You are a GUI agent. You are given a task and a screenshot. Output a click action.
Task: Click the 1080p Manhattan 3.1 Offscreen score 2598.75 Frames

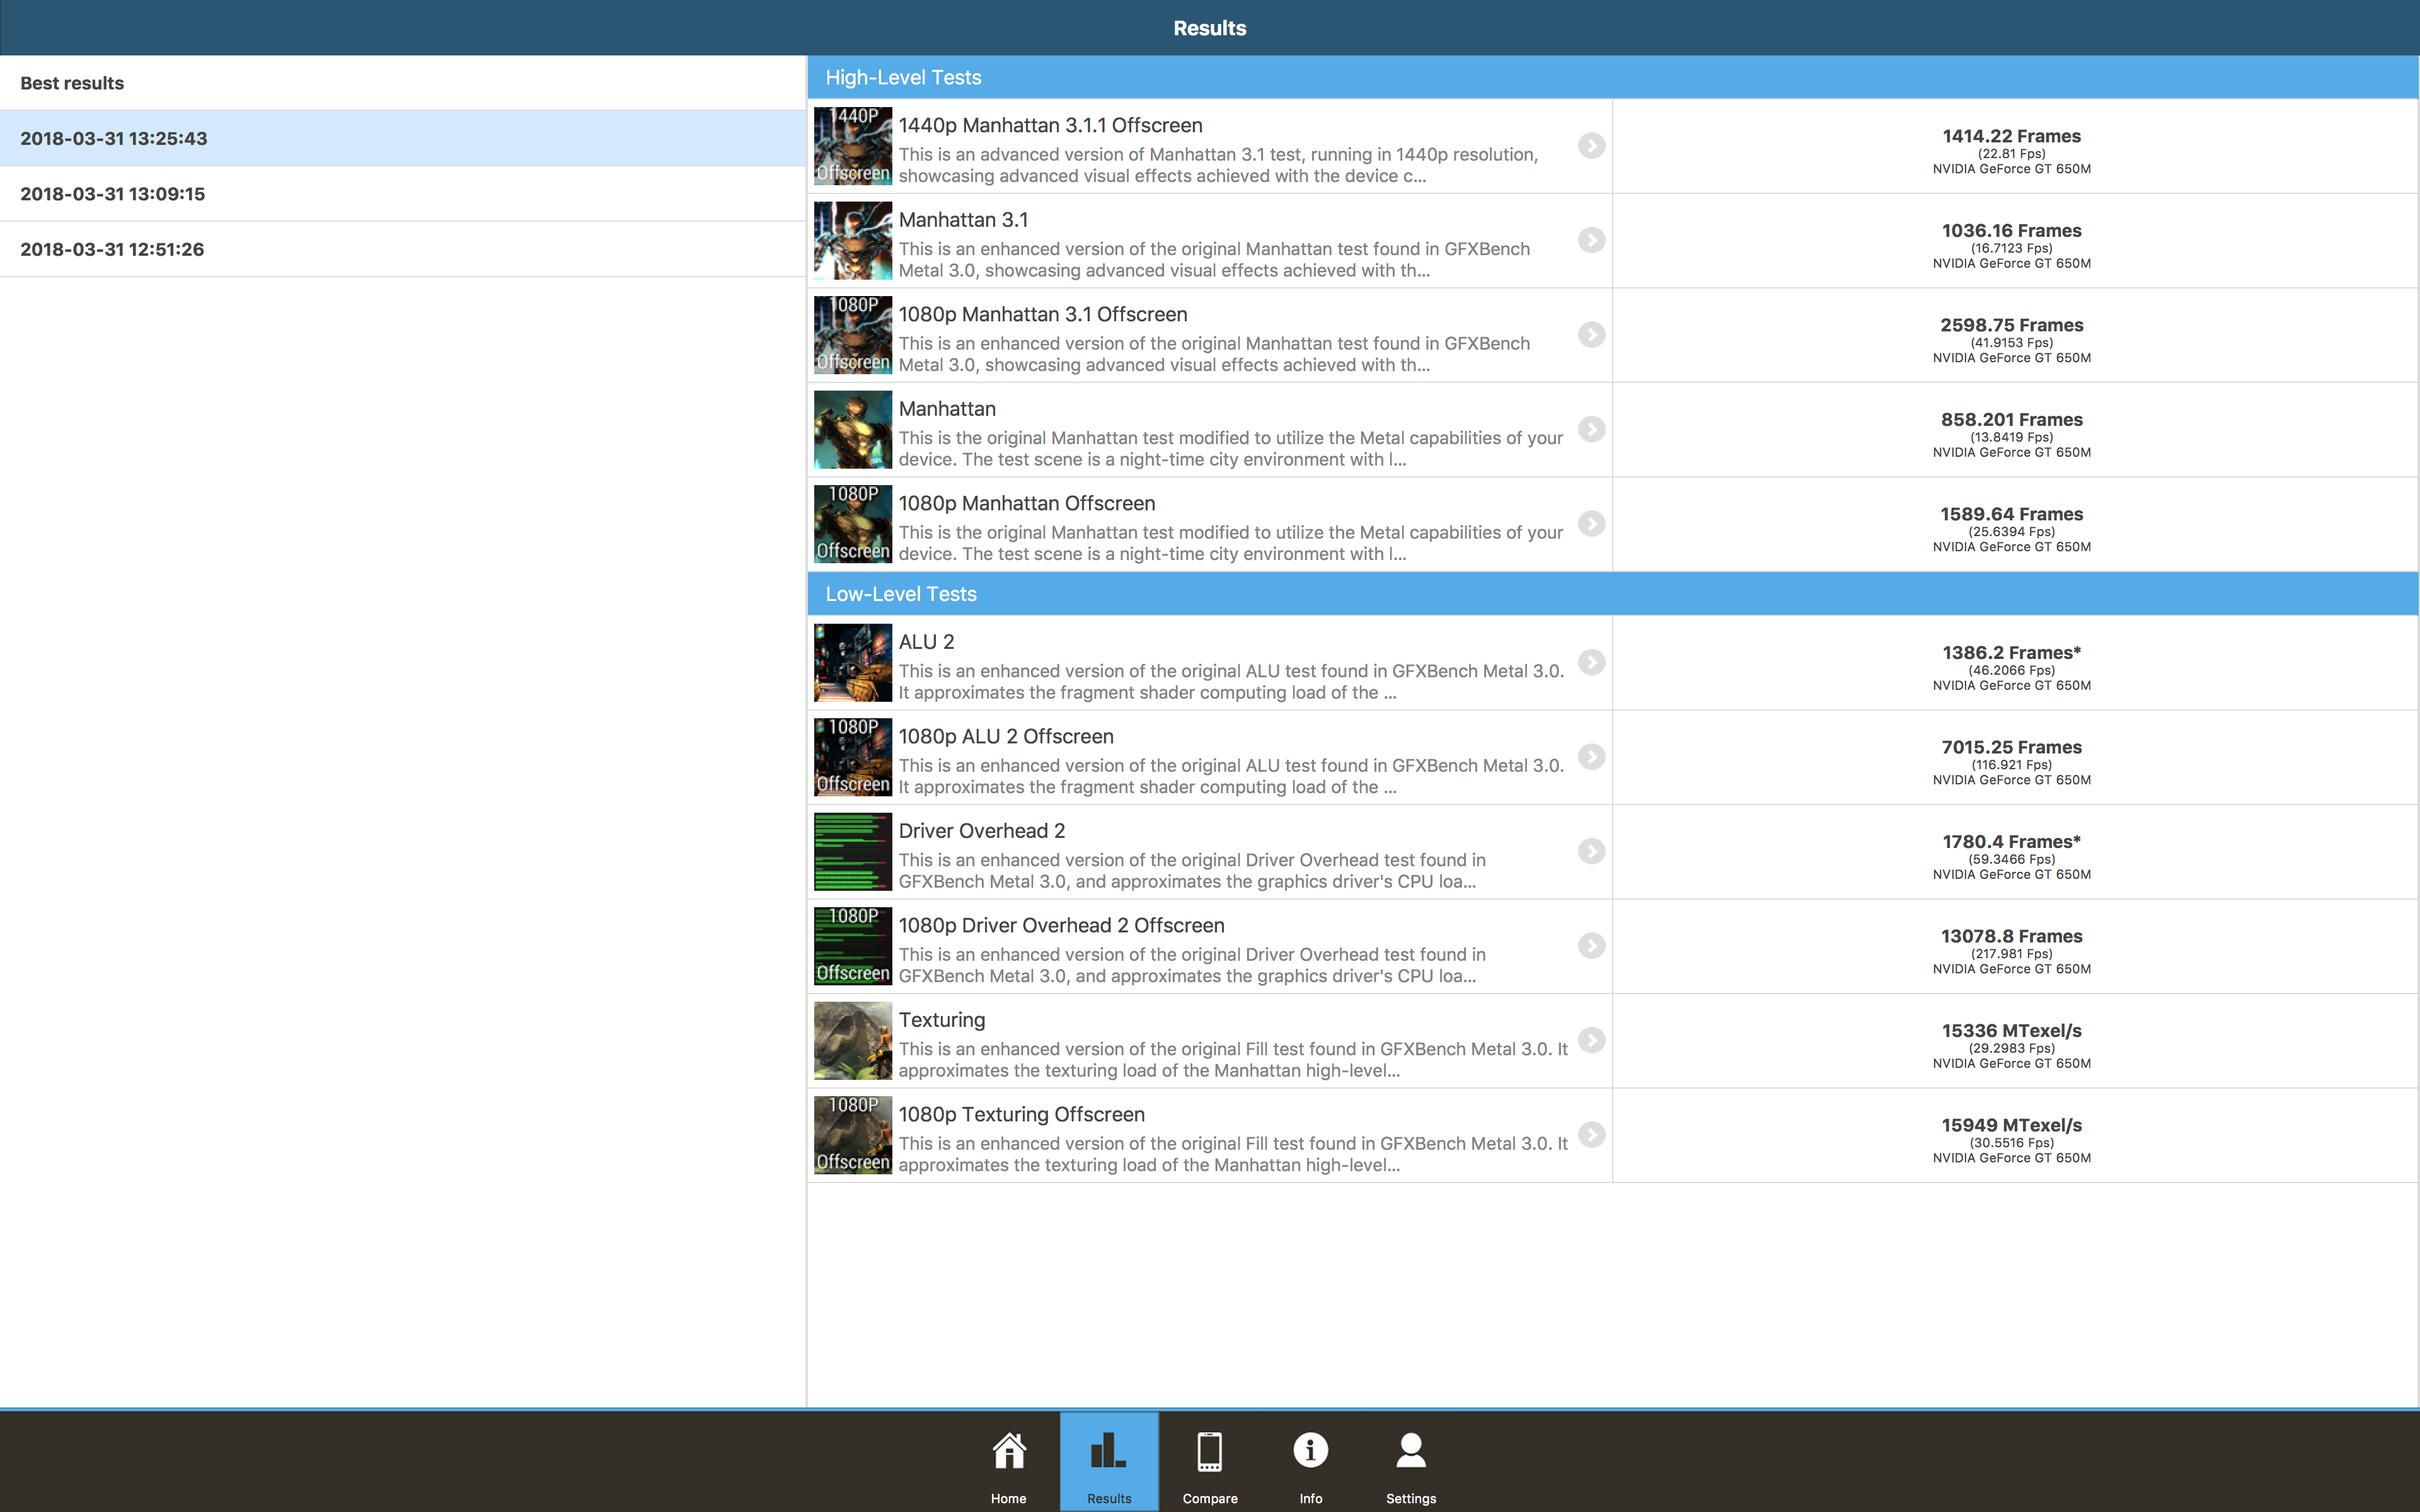[x=2011, y=325]
